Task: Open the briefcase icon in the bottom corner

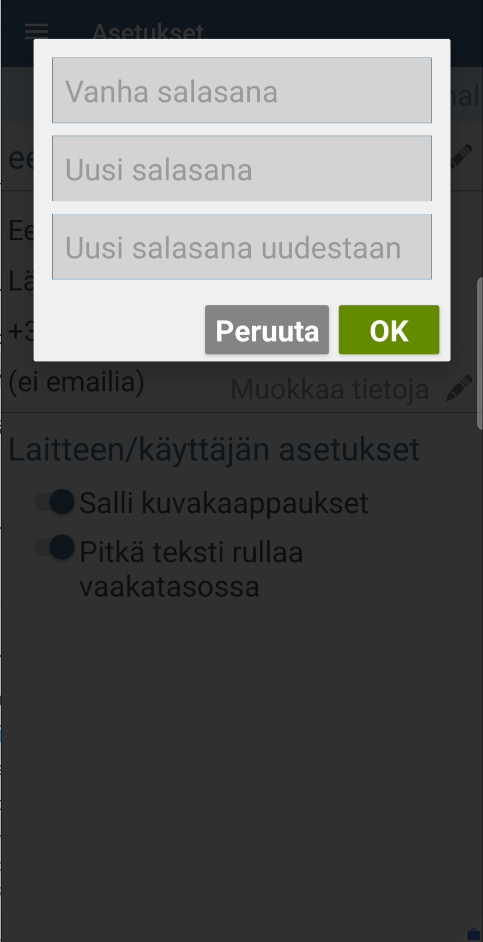Action: click(473, 934)
